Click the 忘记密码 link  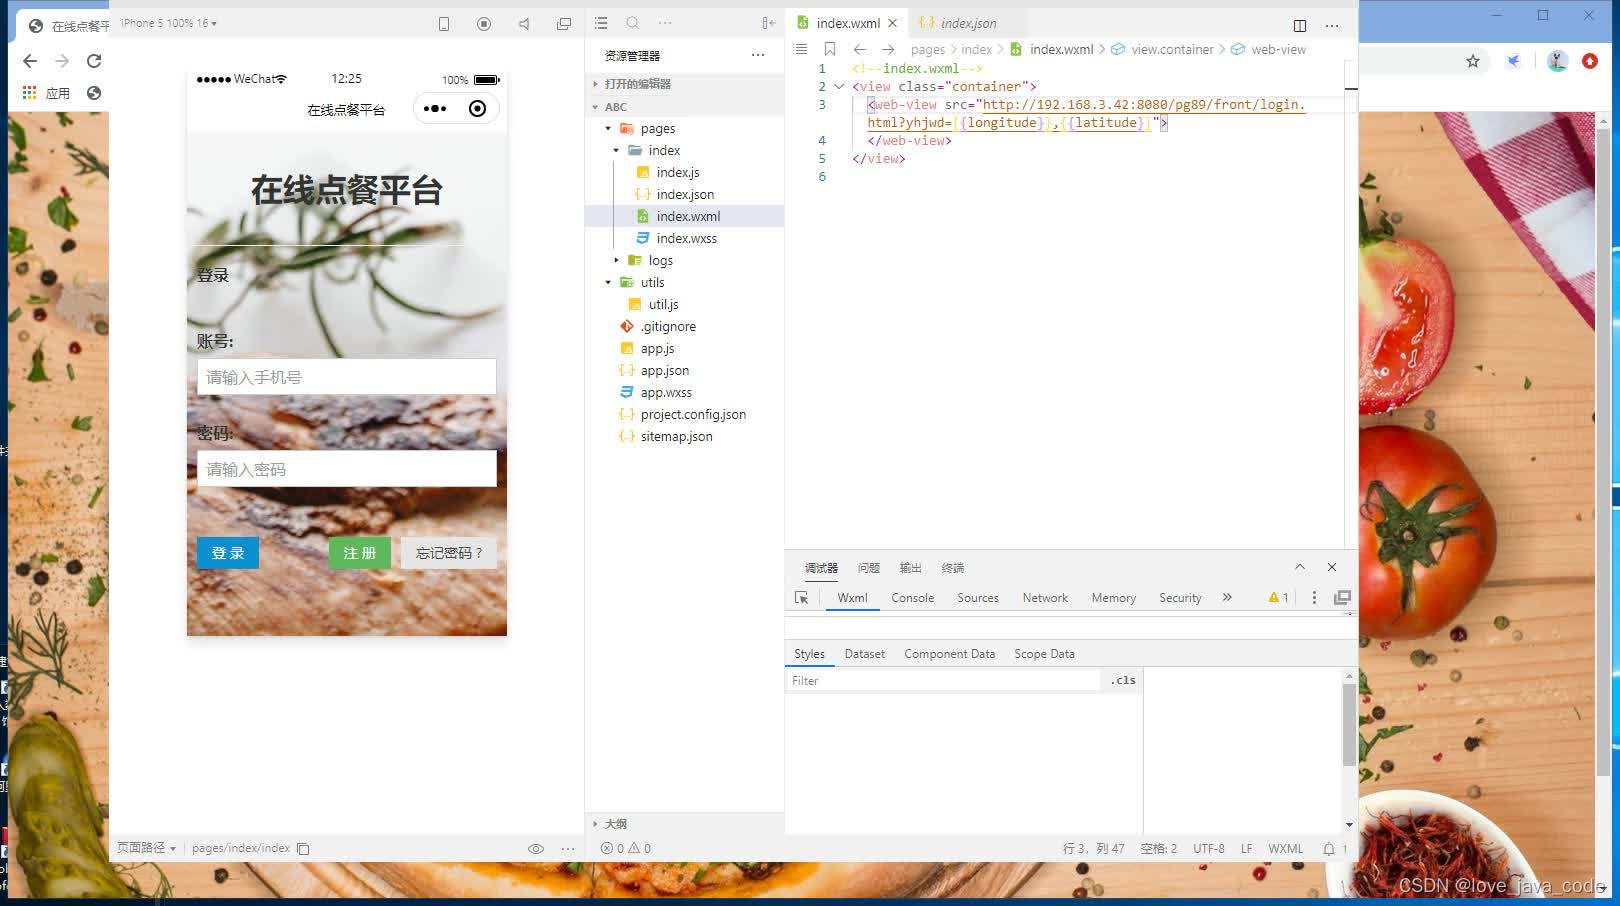click(448, 552)
